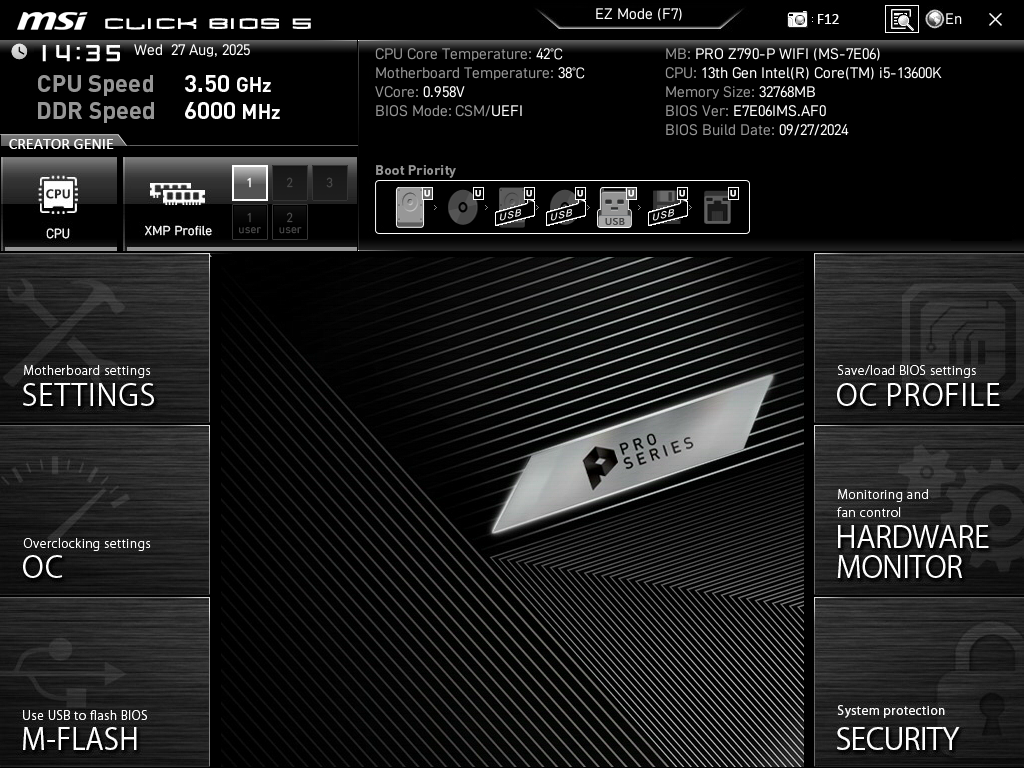
Task: Click the CLICK BIOS 5 title text
Action: 208,24
